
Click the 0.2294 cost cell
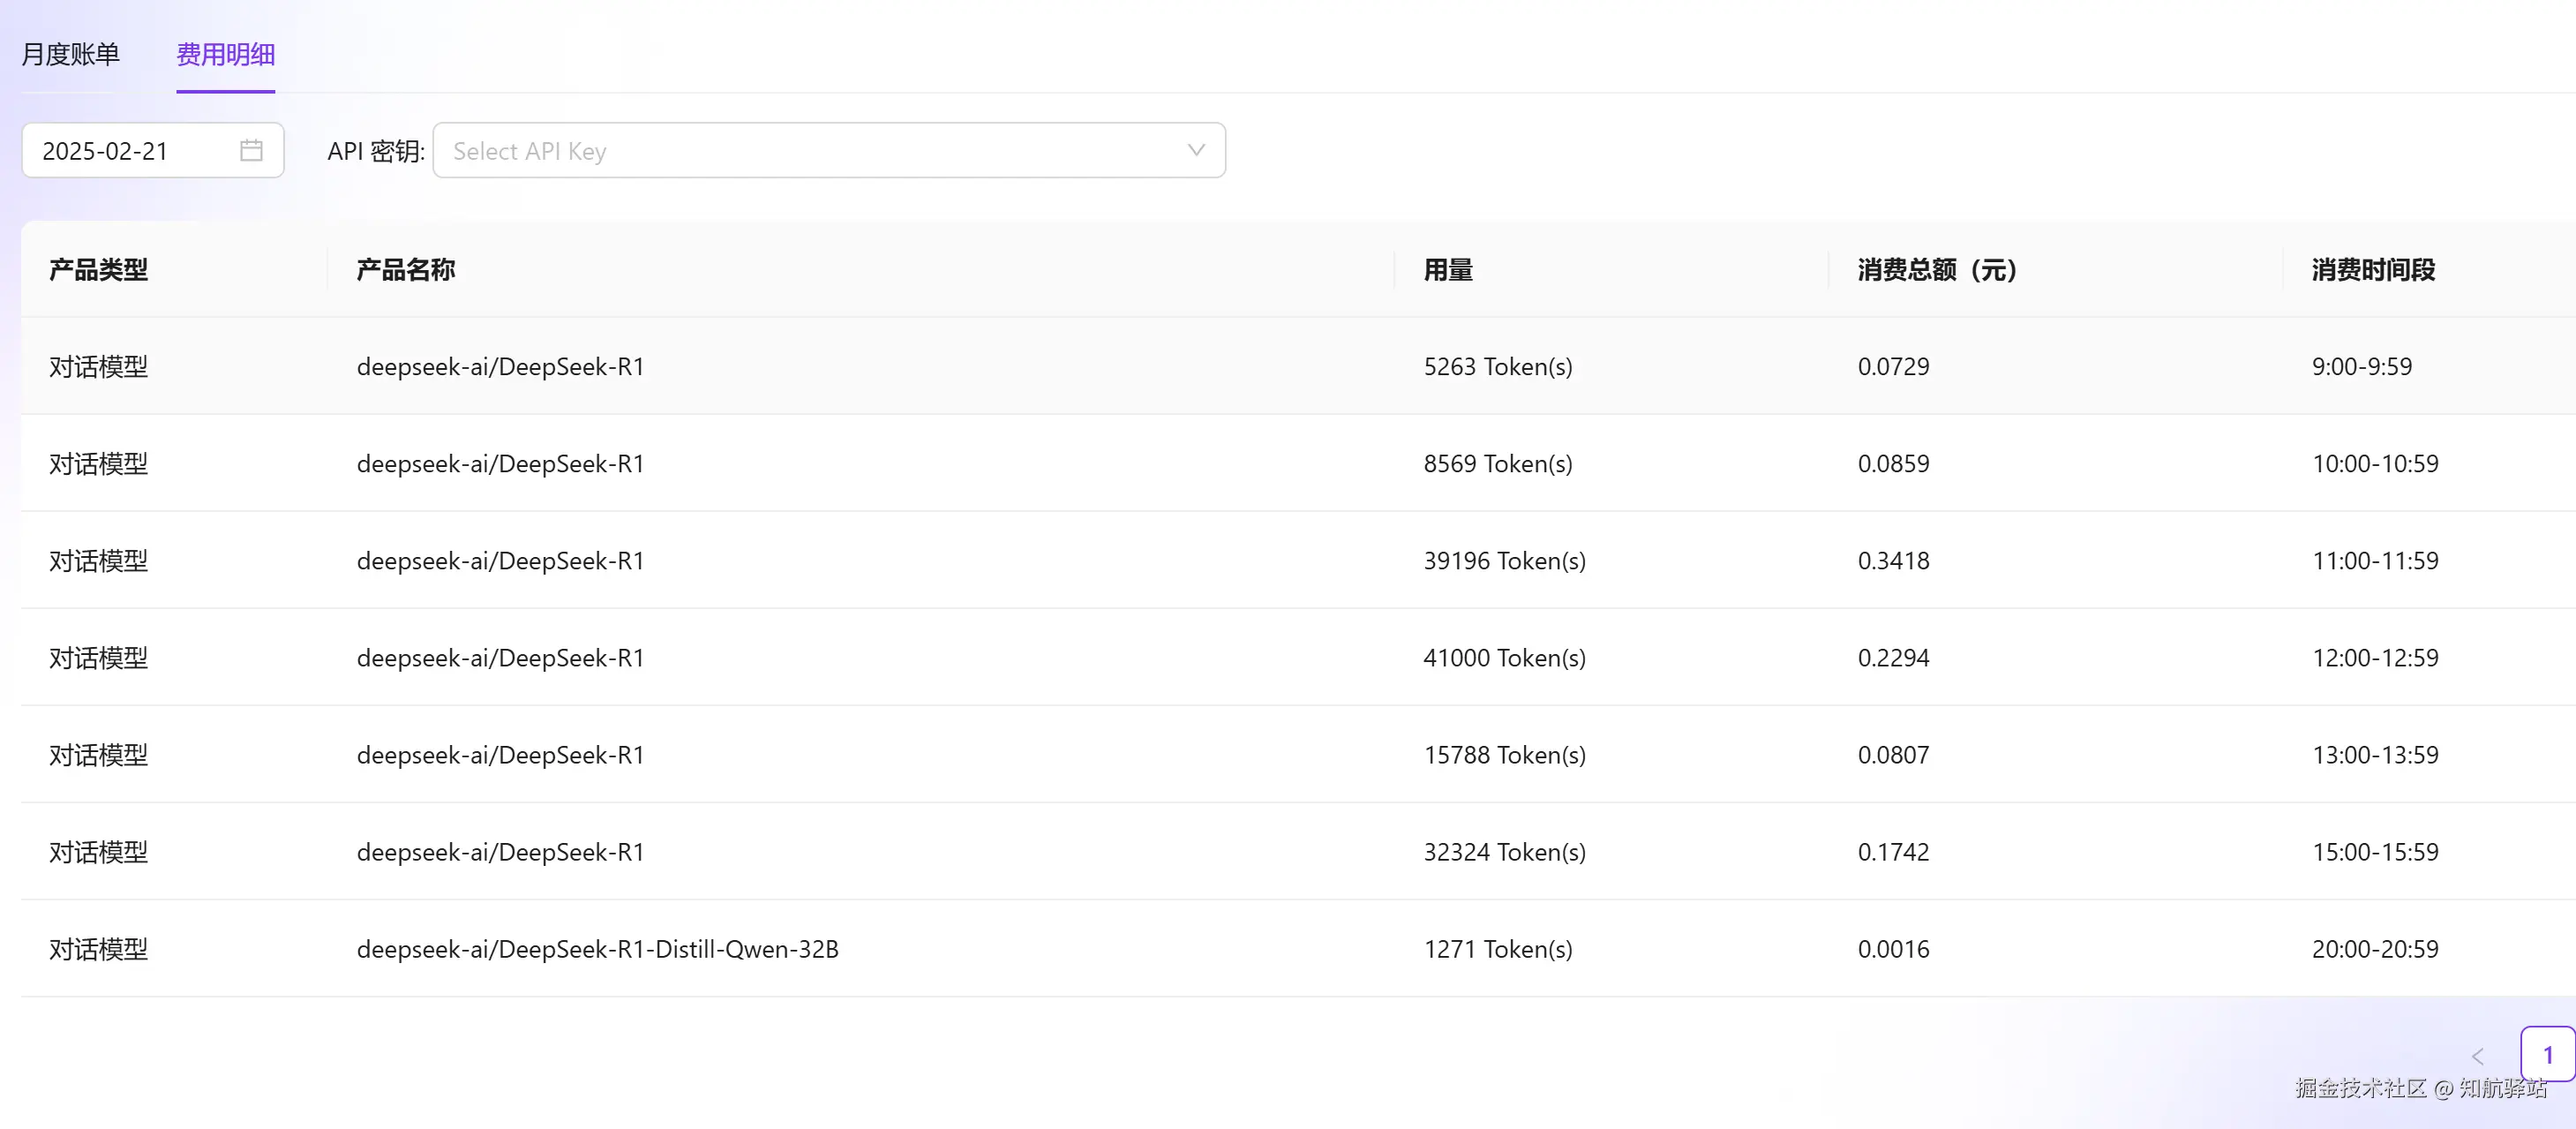click(x=1893, y=658)
